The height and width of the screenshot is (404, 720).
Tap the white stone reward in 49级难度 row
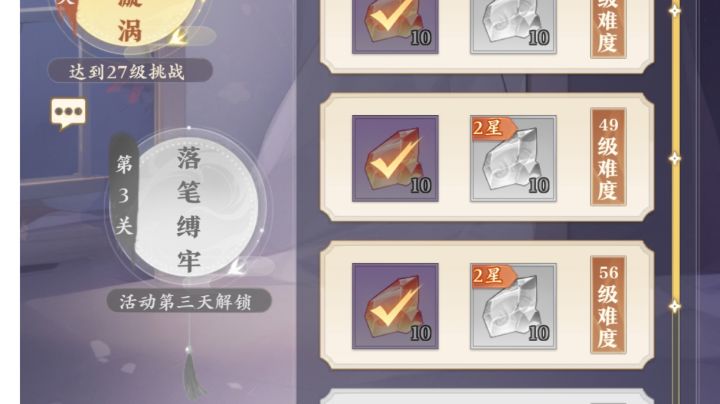click(513, 158)
